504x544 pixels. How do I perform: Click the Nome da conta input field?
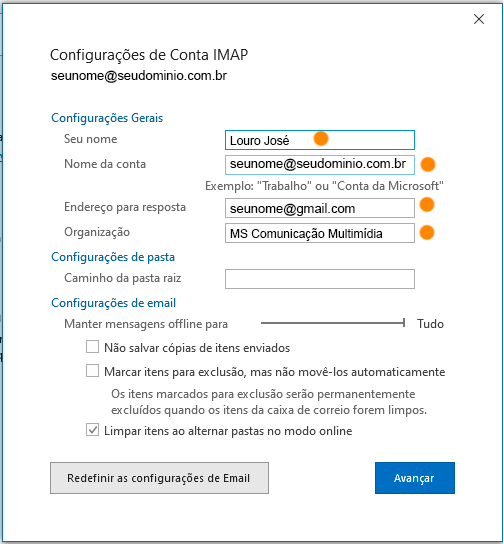[319, 165]
